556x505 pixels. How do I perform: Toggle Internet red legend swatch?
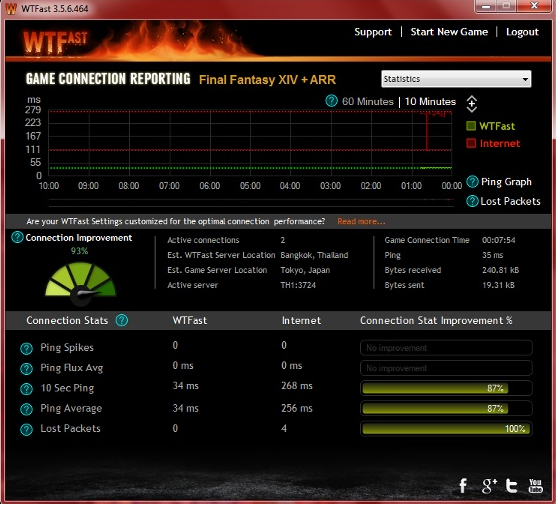(x=471, y=143)
